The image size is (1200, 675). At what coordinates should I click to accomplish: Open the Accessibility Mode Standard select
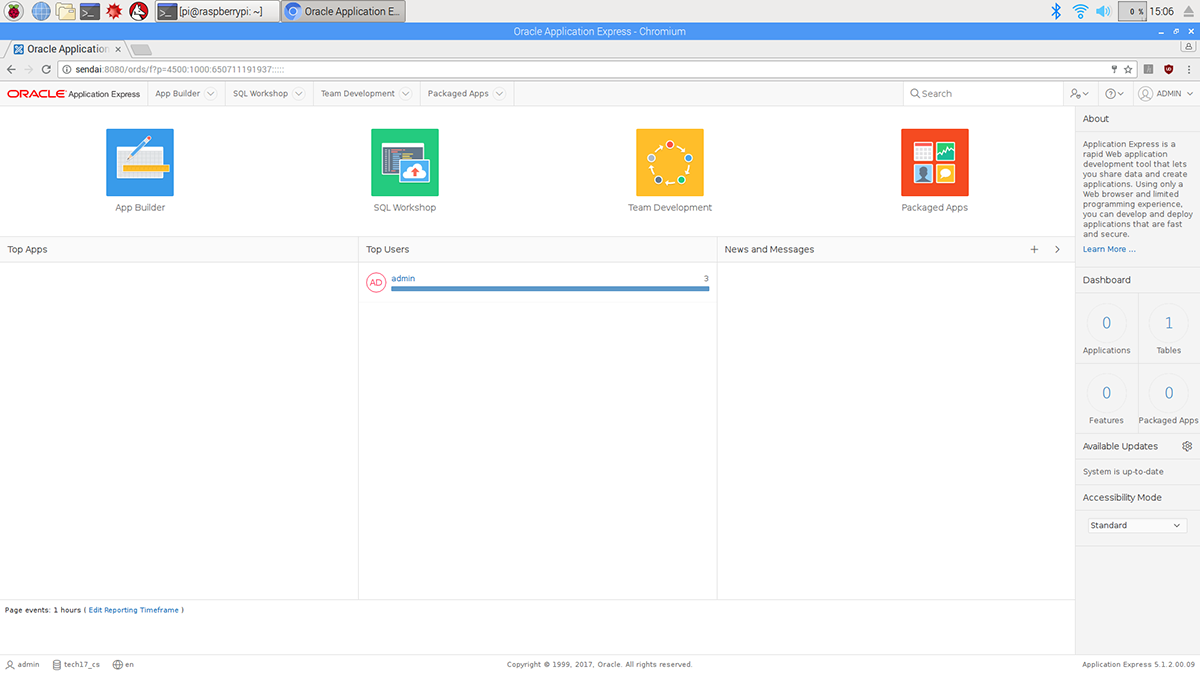pos(1137,525)
